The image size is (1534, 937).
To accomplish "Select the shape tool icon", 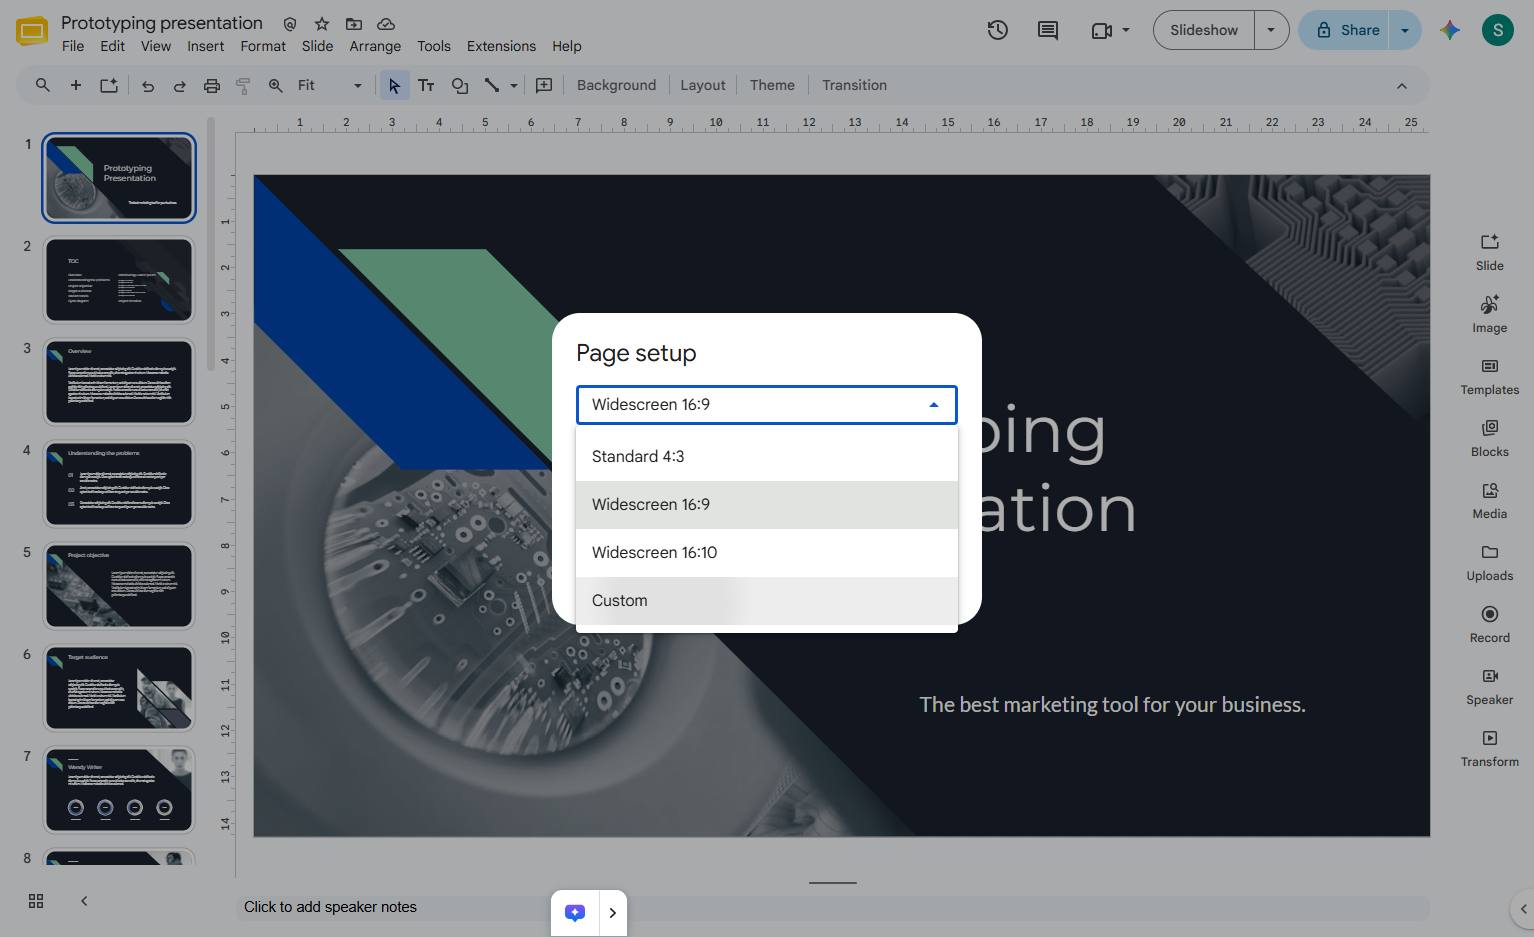I will tap(460, 86).
